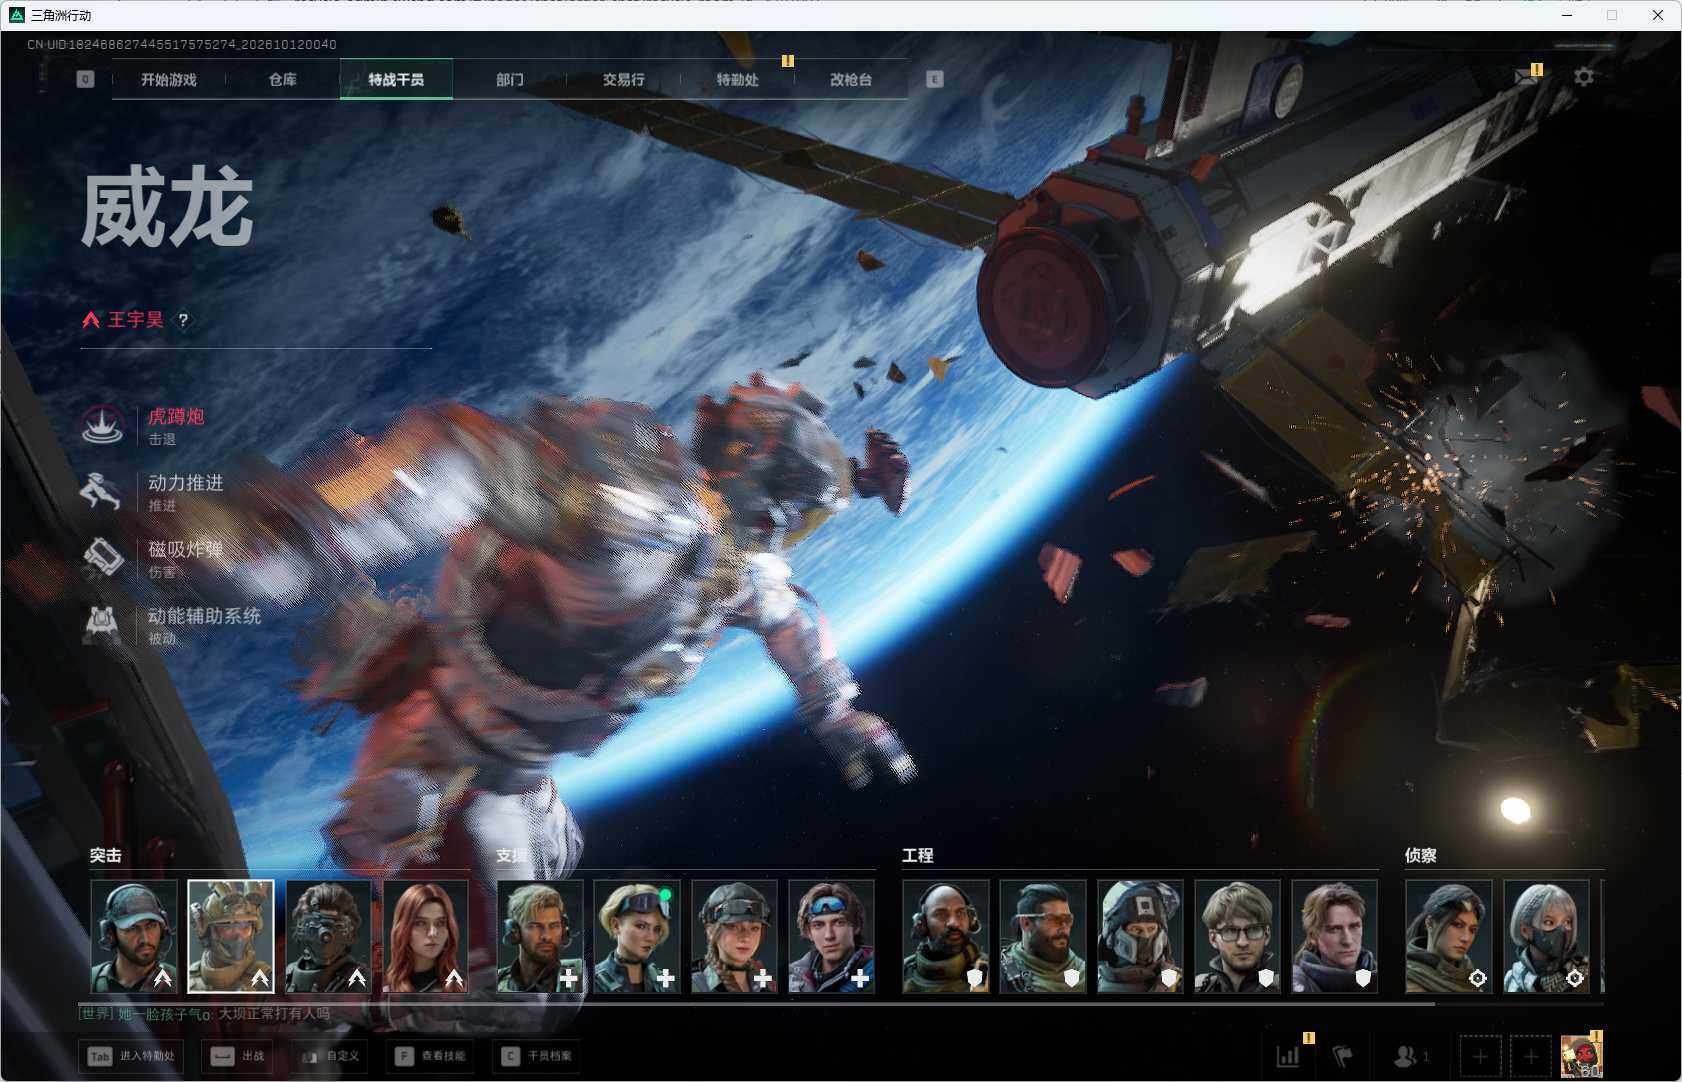Open the 部门 tab

pyautogui.click(x=510, y=79)
